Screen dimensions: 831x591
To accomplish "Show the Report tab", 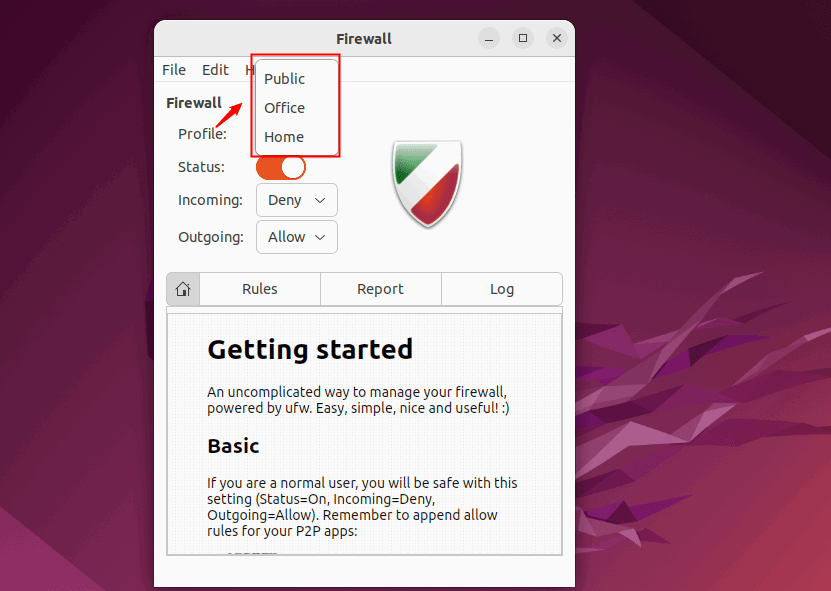I will (x=380, y=289).
